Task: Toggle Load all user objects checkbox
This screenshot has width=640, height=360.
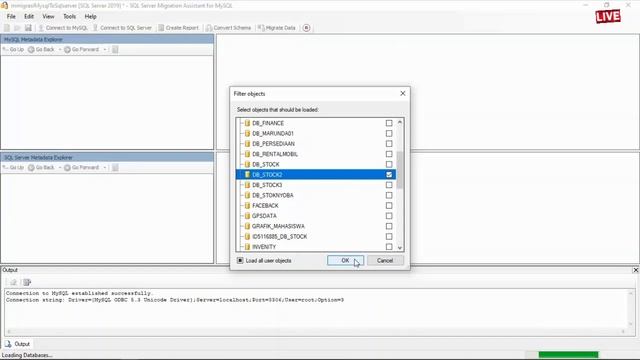Action: (240, 260)
